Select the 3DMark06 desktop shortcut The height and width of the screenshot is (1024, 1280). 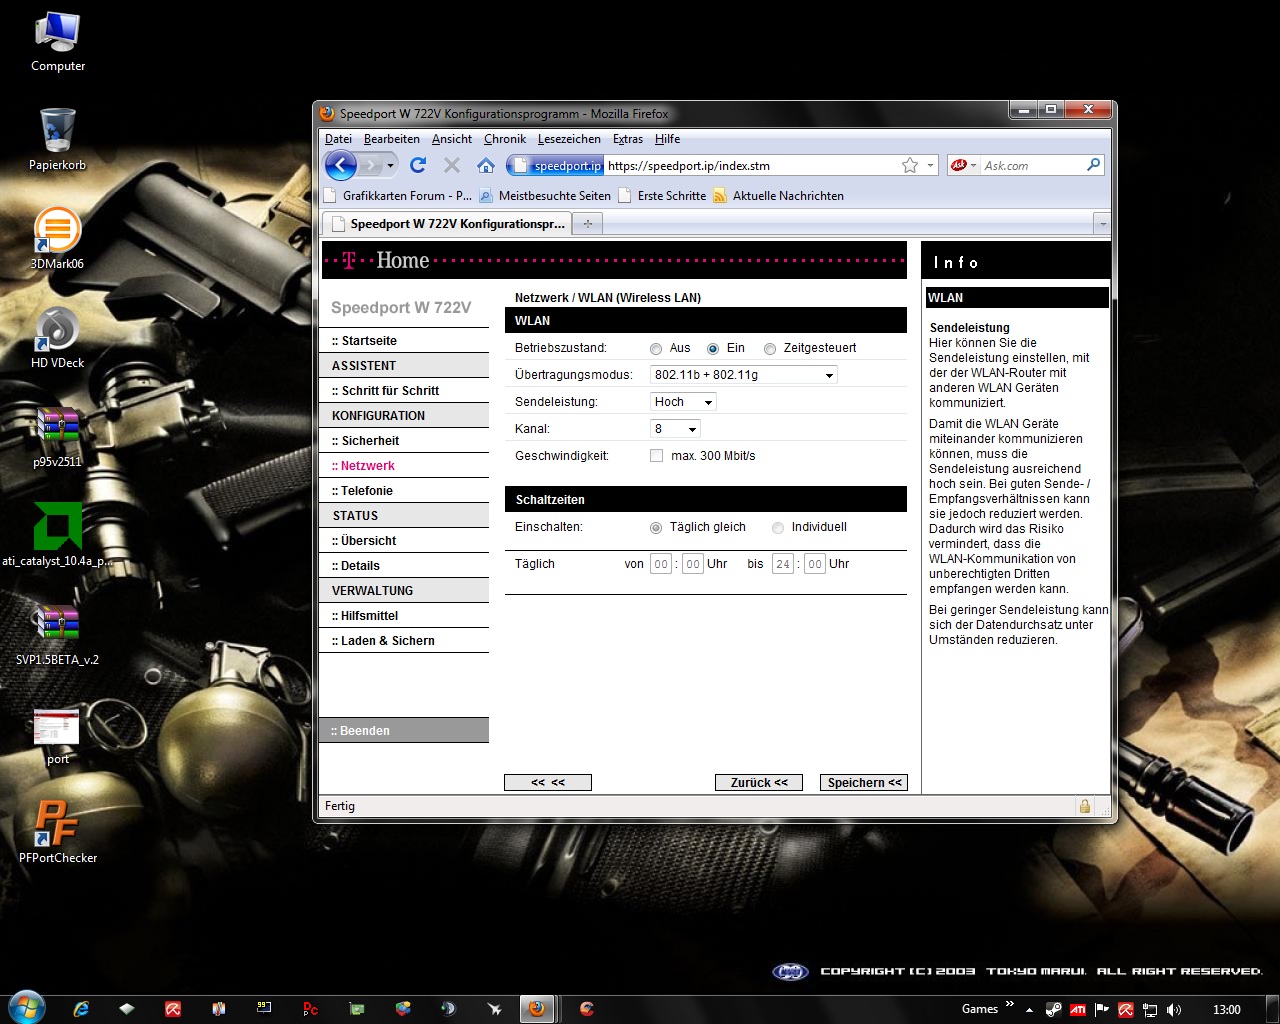coord(58,238)
